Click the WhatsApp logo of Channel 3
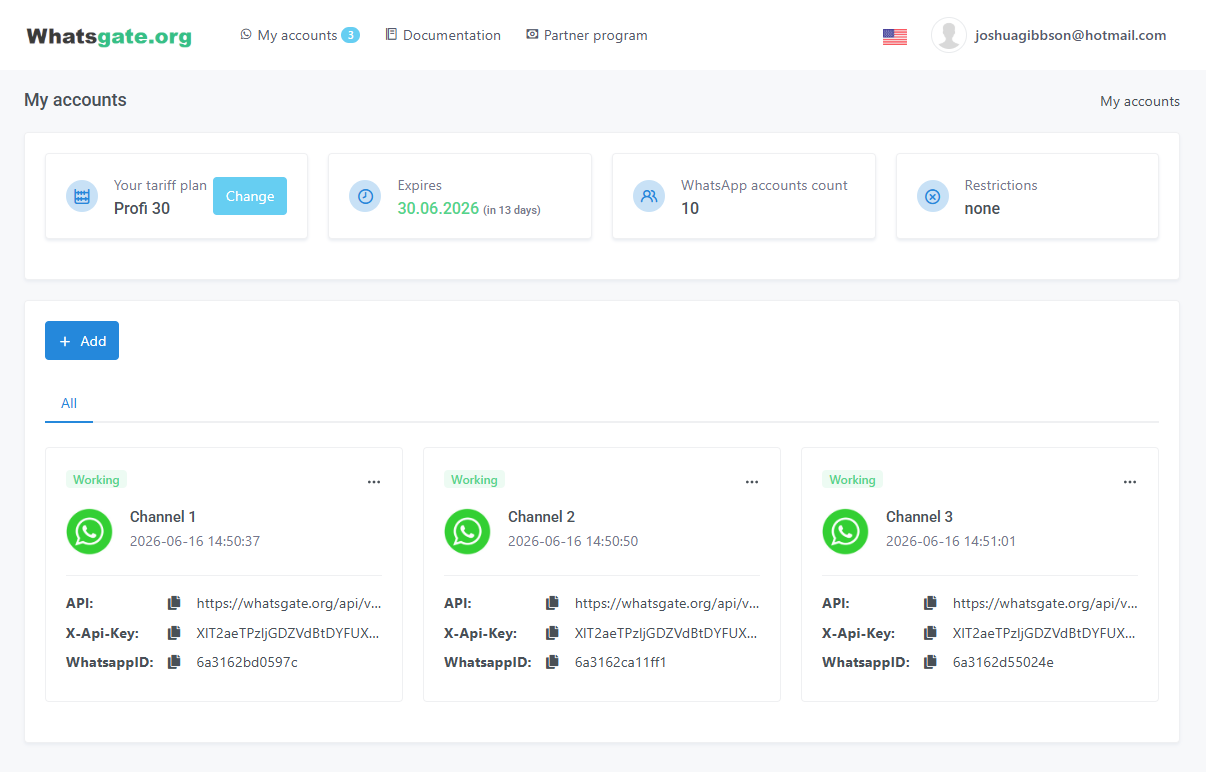Screen dimensions: 1206x772 846,531
